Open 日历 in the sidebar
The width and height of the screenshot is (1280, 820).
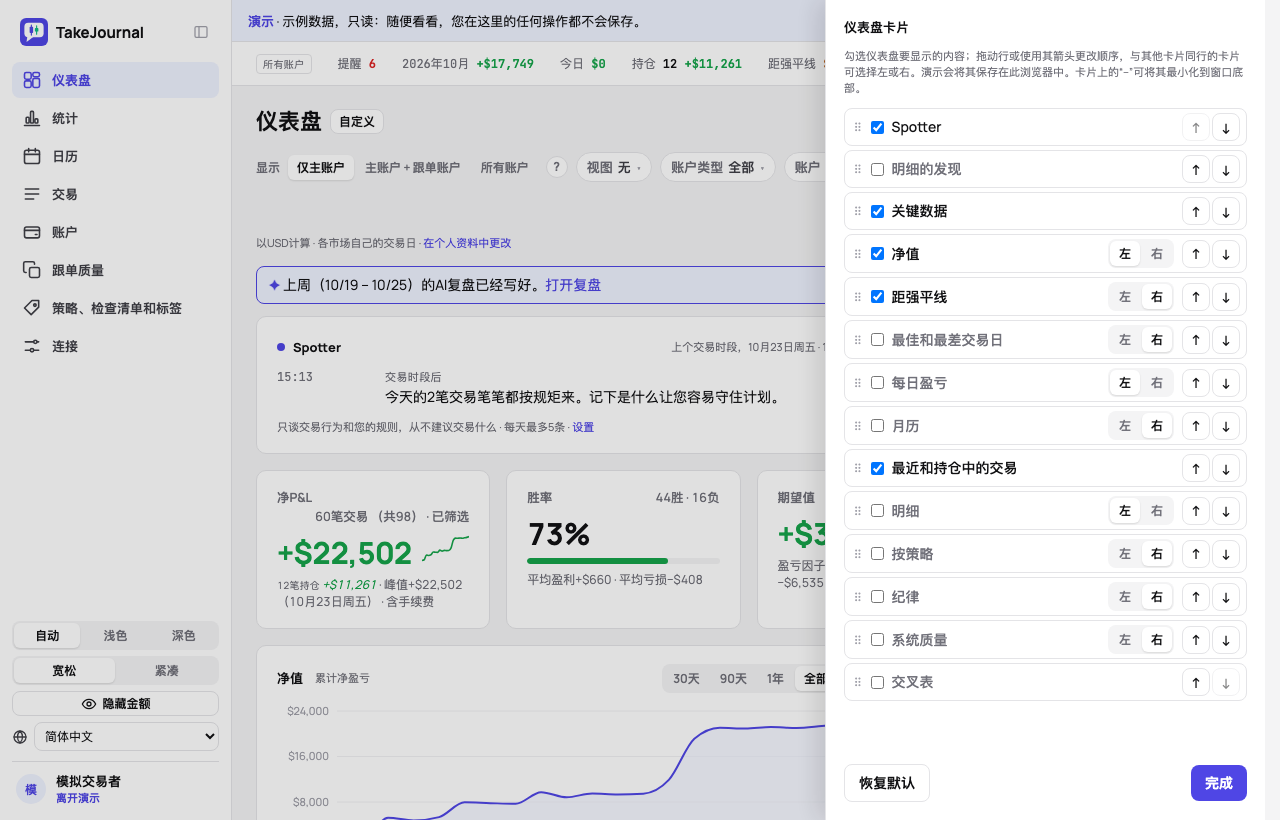(x=115, y=156)
